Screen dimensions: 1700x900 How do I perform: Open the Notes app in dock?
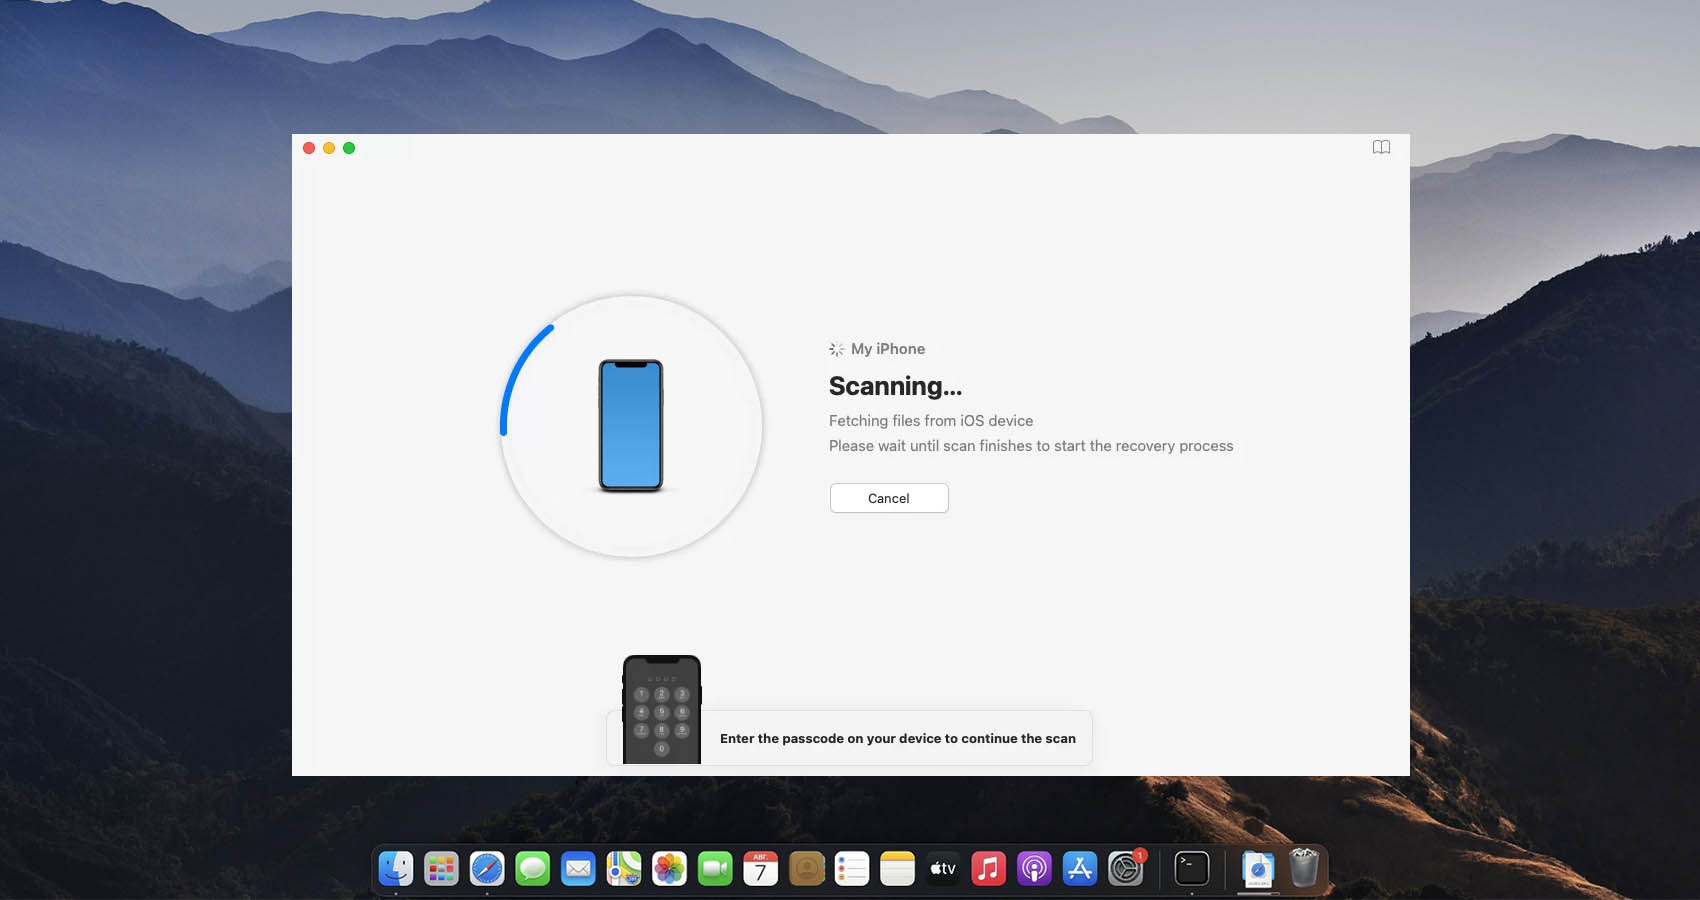(897, 868)
